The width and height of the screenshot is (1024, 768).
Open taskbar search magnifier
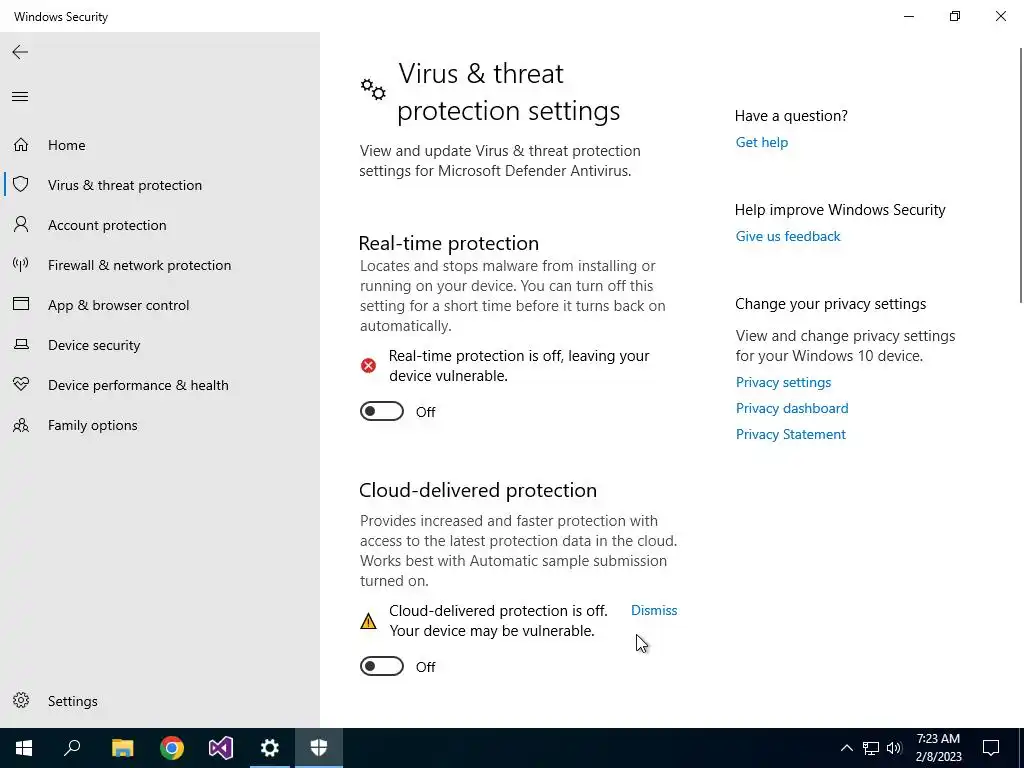(x=72, y=748)
